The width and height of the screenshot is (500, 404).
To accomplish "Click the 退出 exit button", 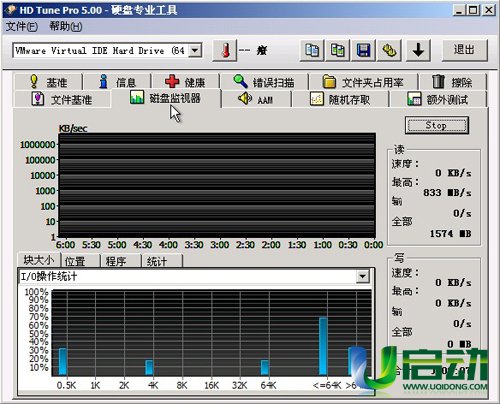I will [464, 50].
